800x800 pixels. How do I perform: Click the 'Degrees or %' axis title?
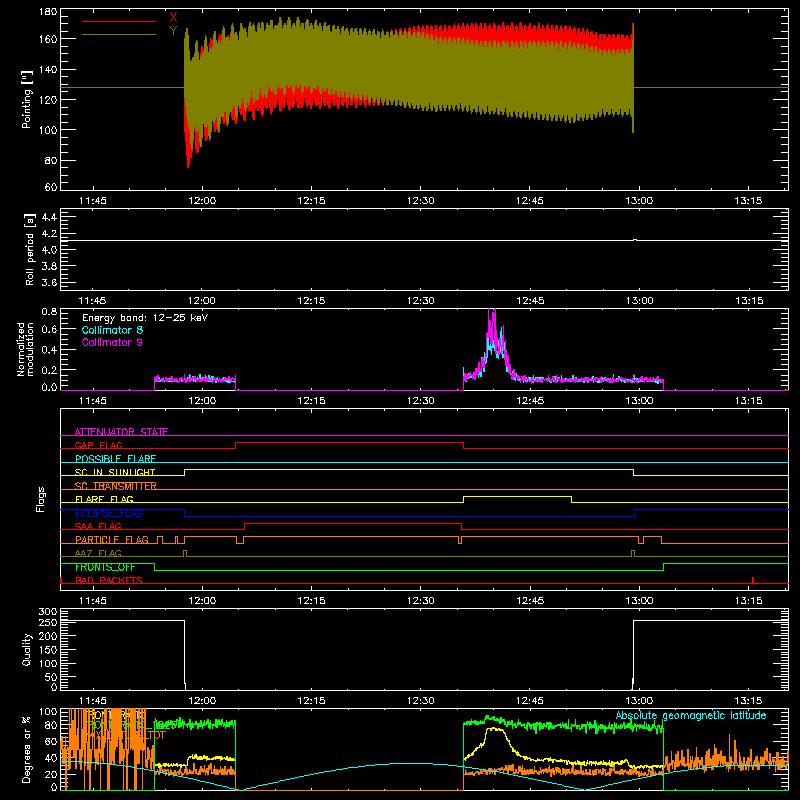click(x=27, y=749)
